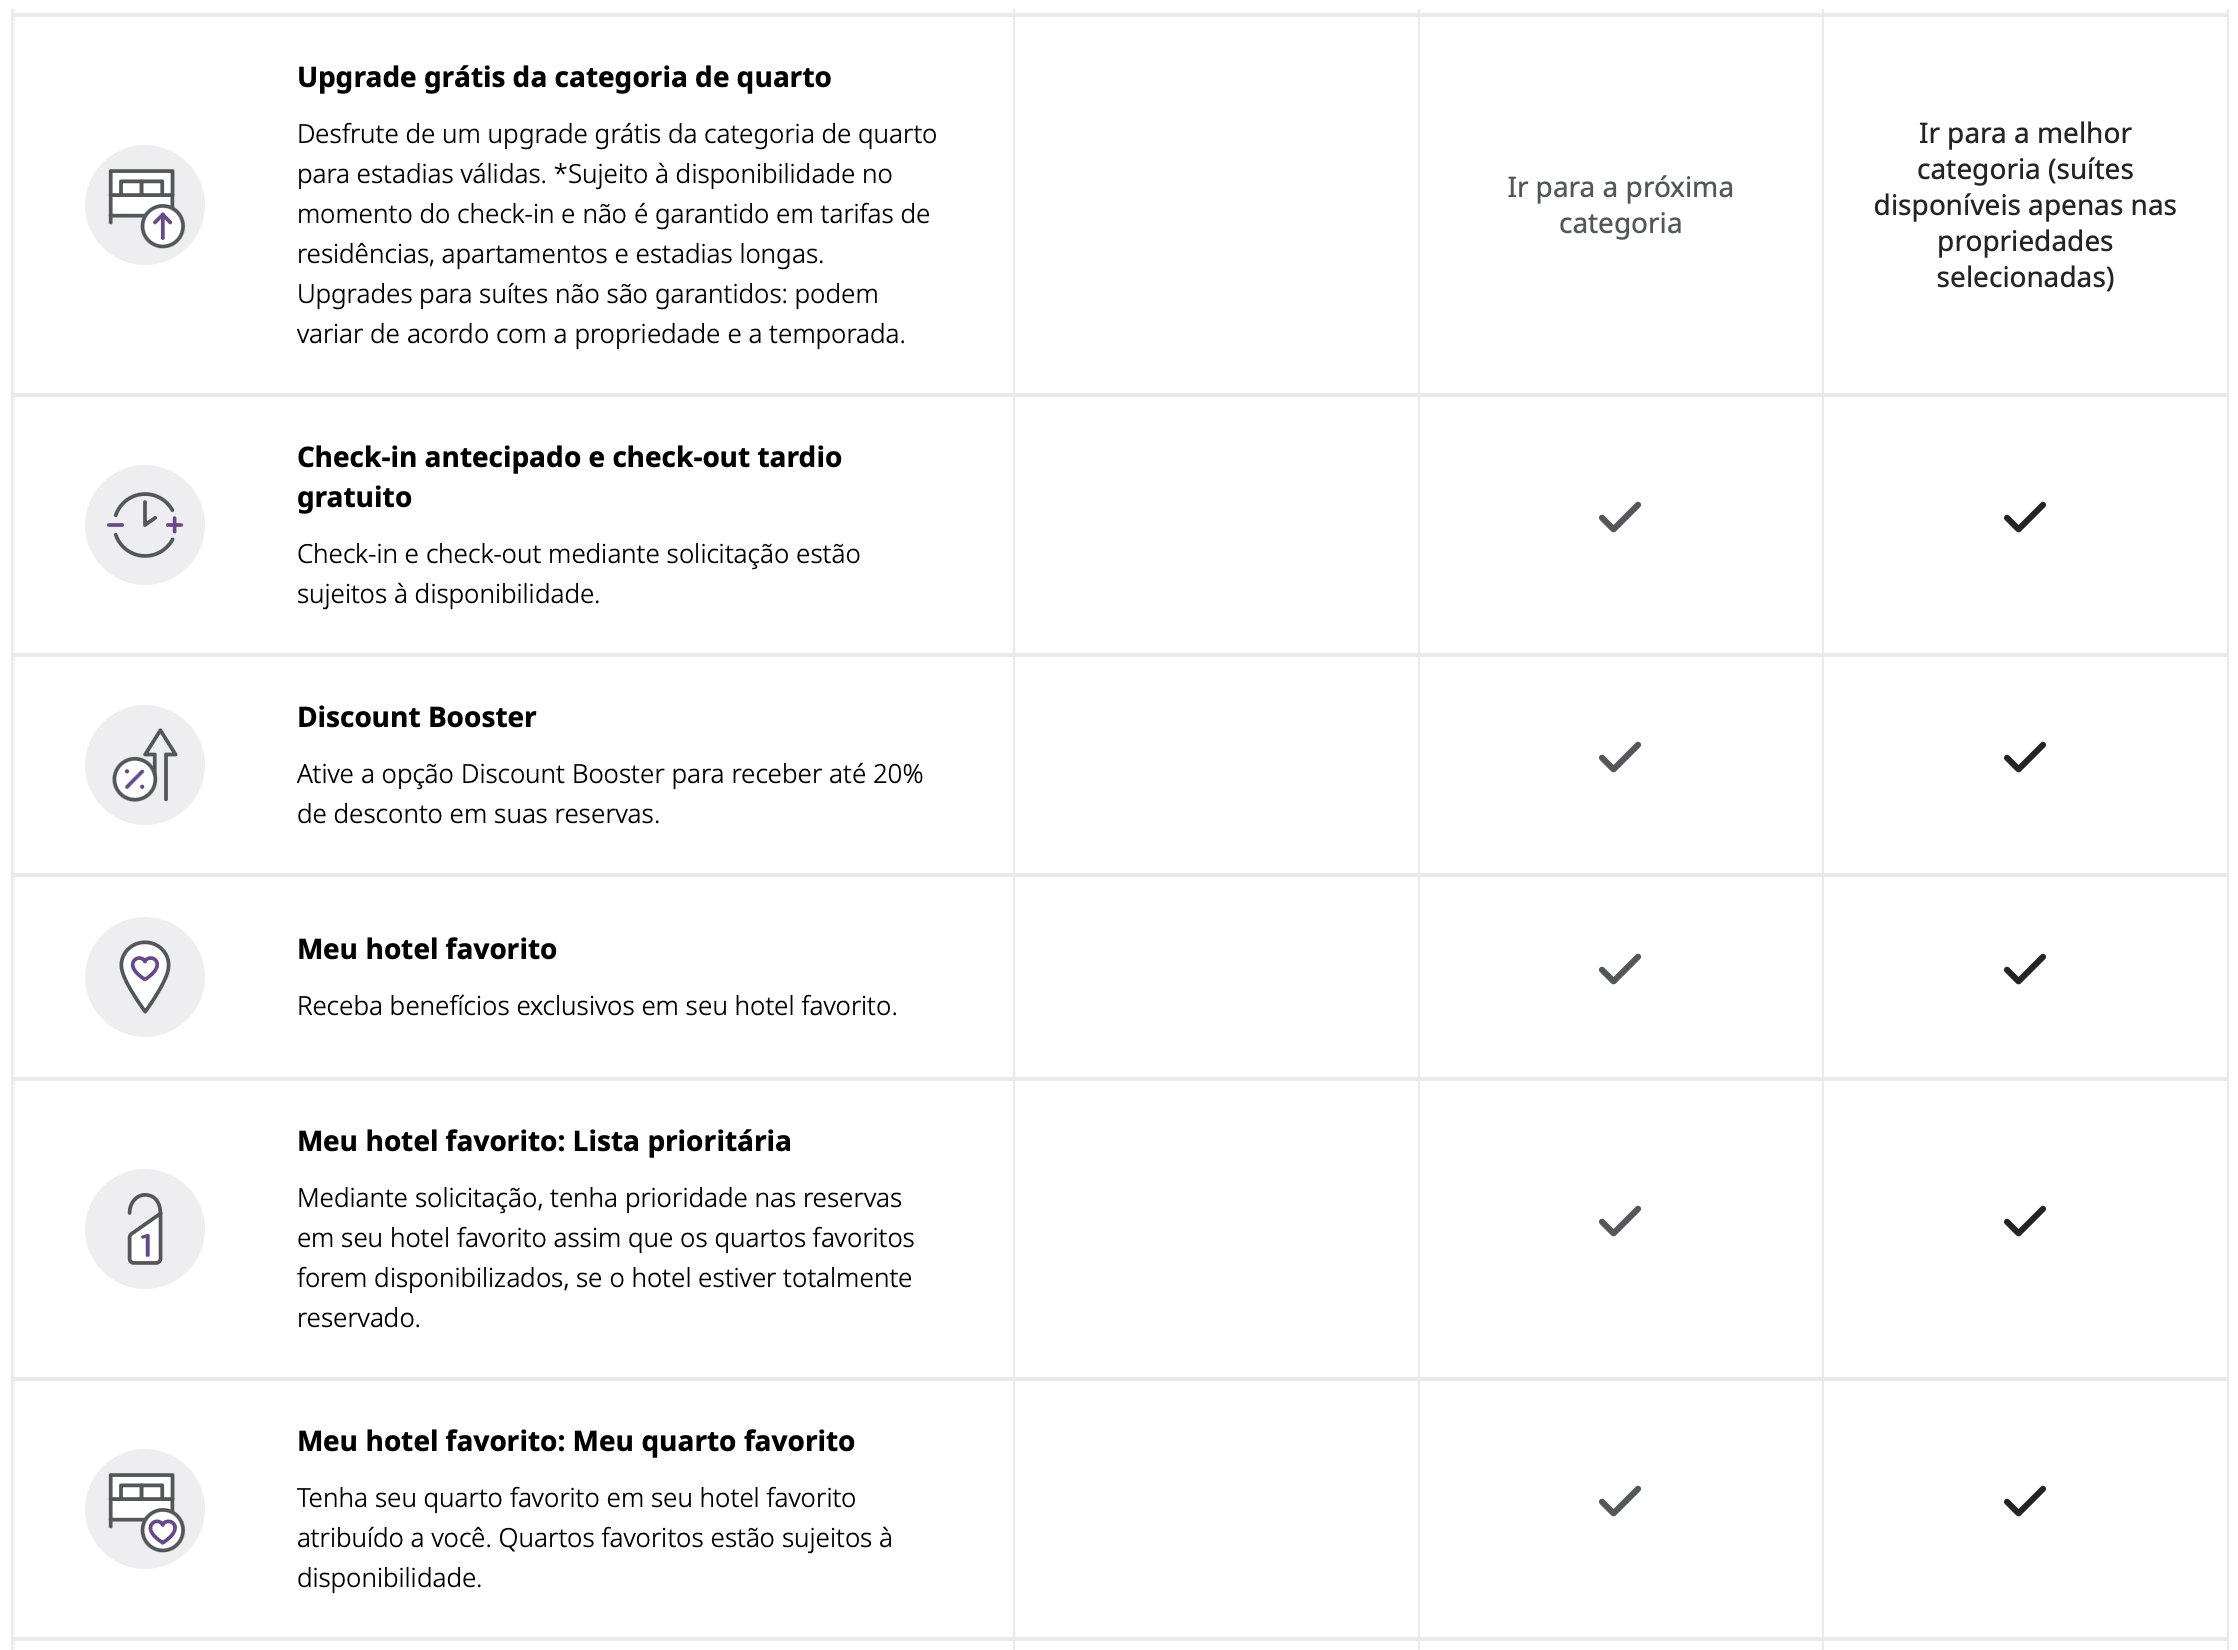Viewport: 2238px width, 1650px height.
Task: Click gray checkmark in Lista prioritária row
Action: pos(1619,1221)
